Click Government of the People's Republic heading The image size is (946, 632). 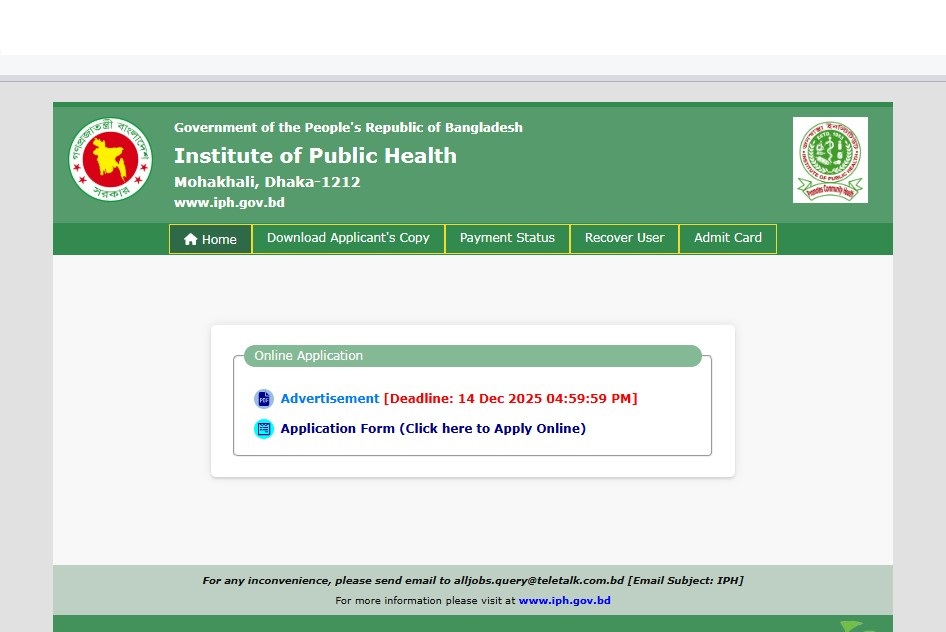pos(348,128)
